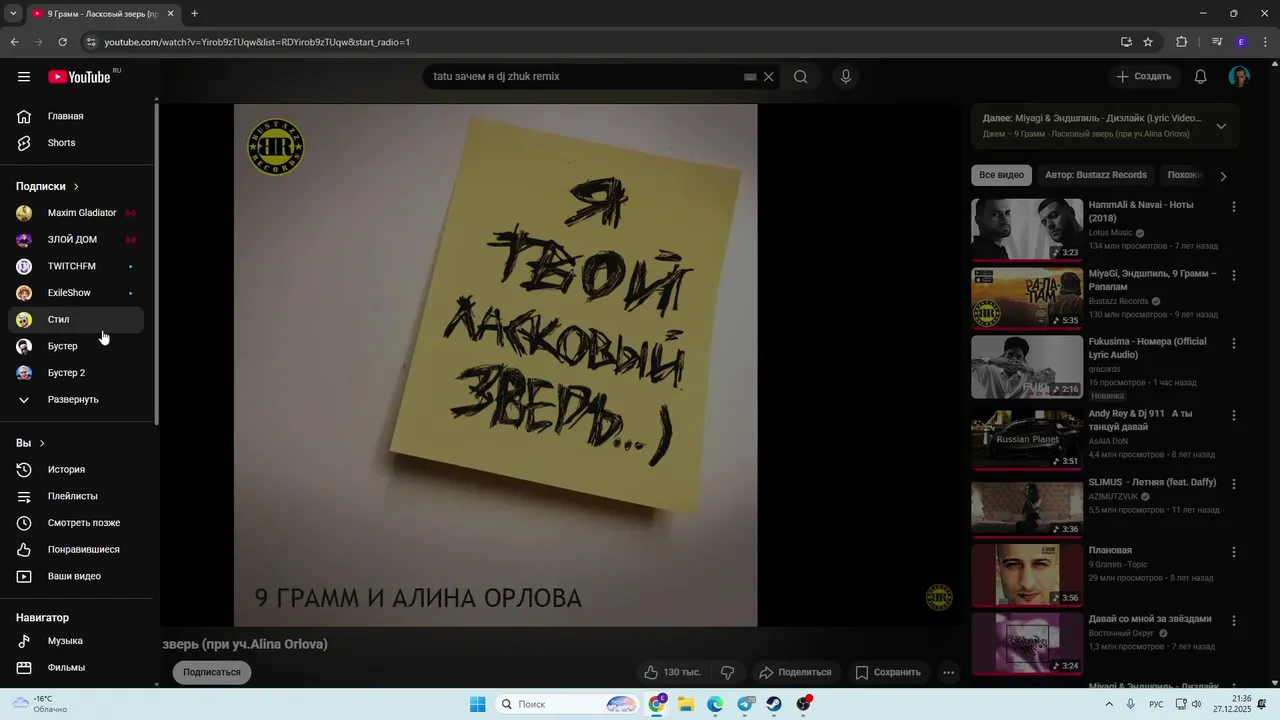The width and height of the screenshot is (1280, 720).
Task: Click the Сохранить save button
Action: click(888, 672)
